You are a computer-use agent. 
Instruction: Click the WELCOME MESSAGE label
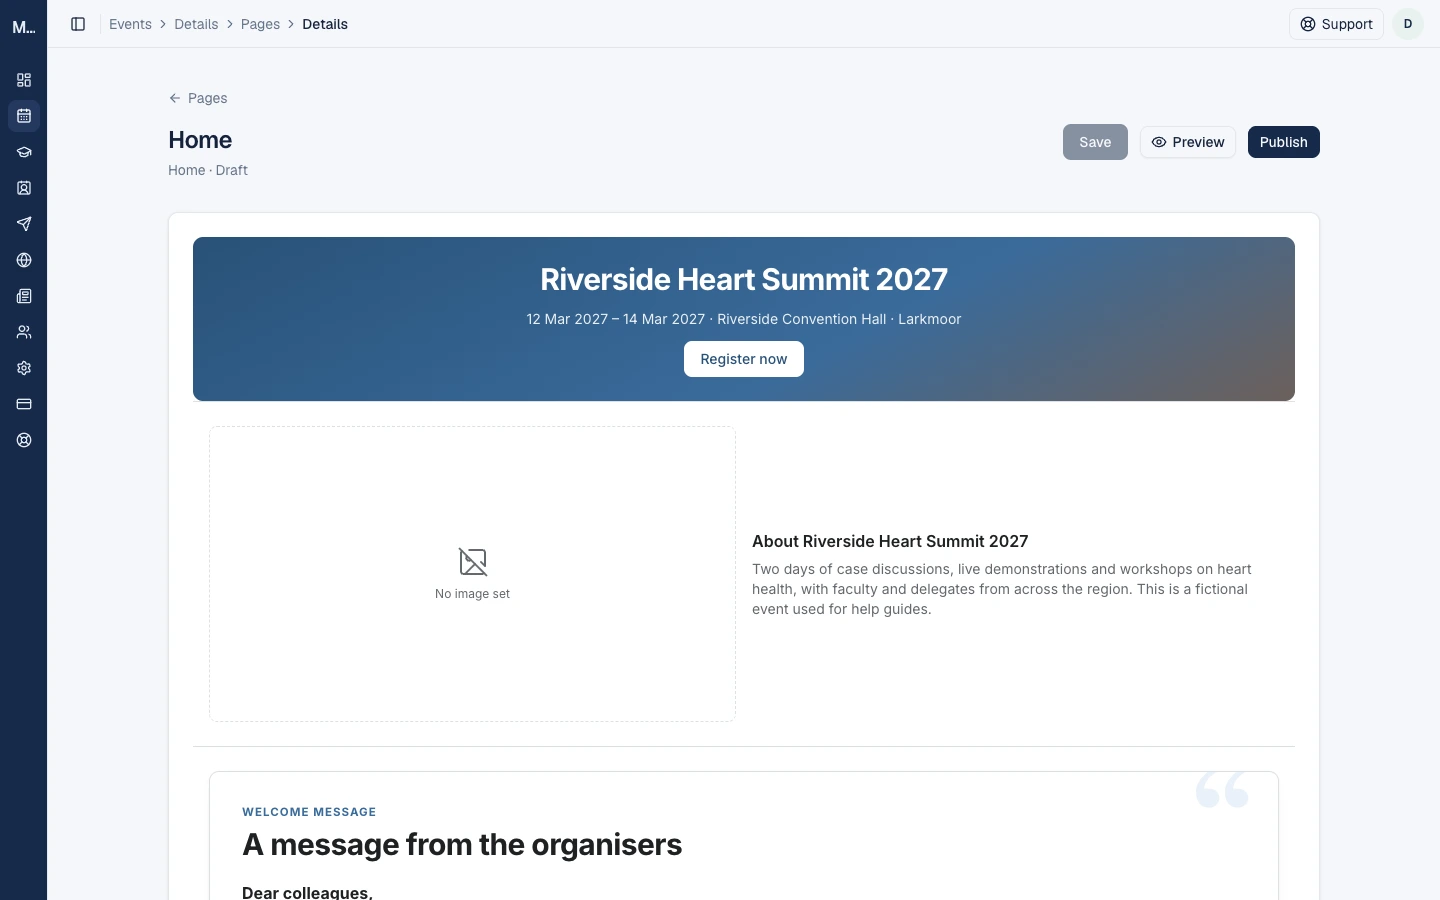tap(309, 812)
